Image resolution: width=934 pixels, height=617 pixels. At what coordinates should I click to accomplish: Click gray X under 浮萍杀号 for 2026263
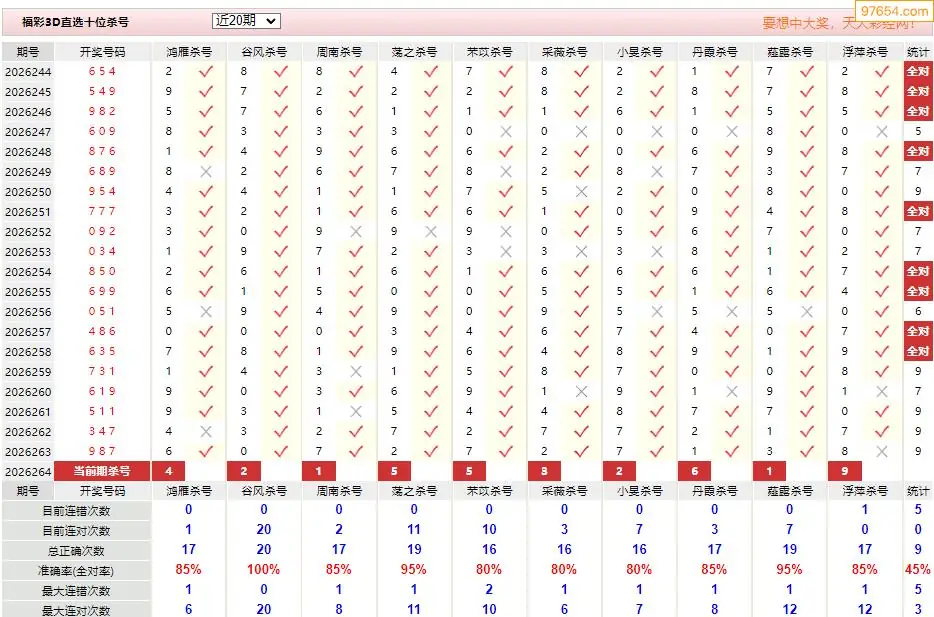pyautogui.click(x=882, y=451)
